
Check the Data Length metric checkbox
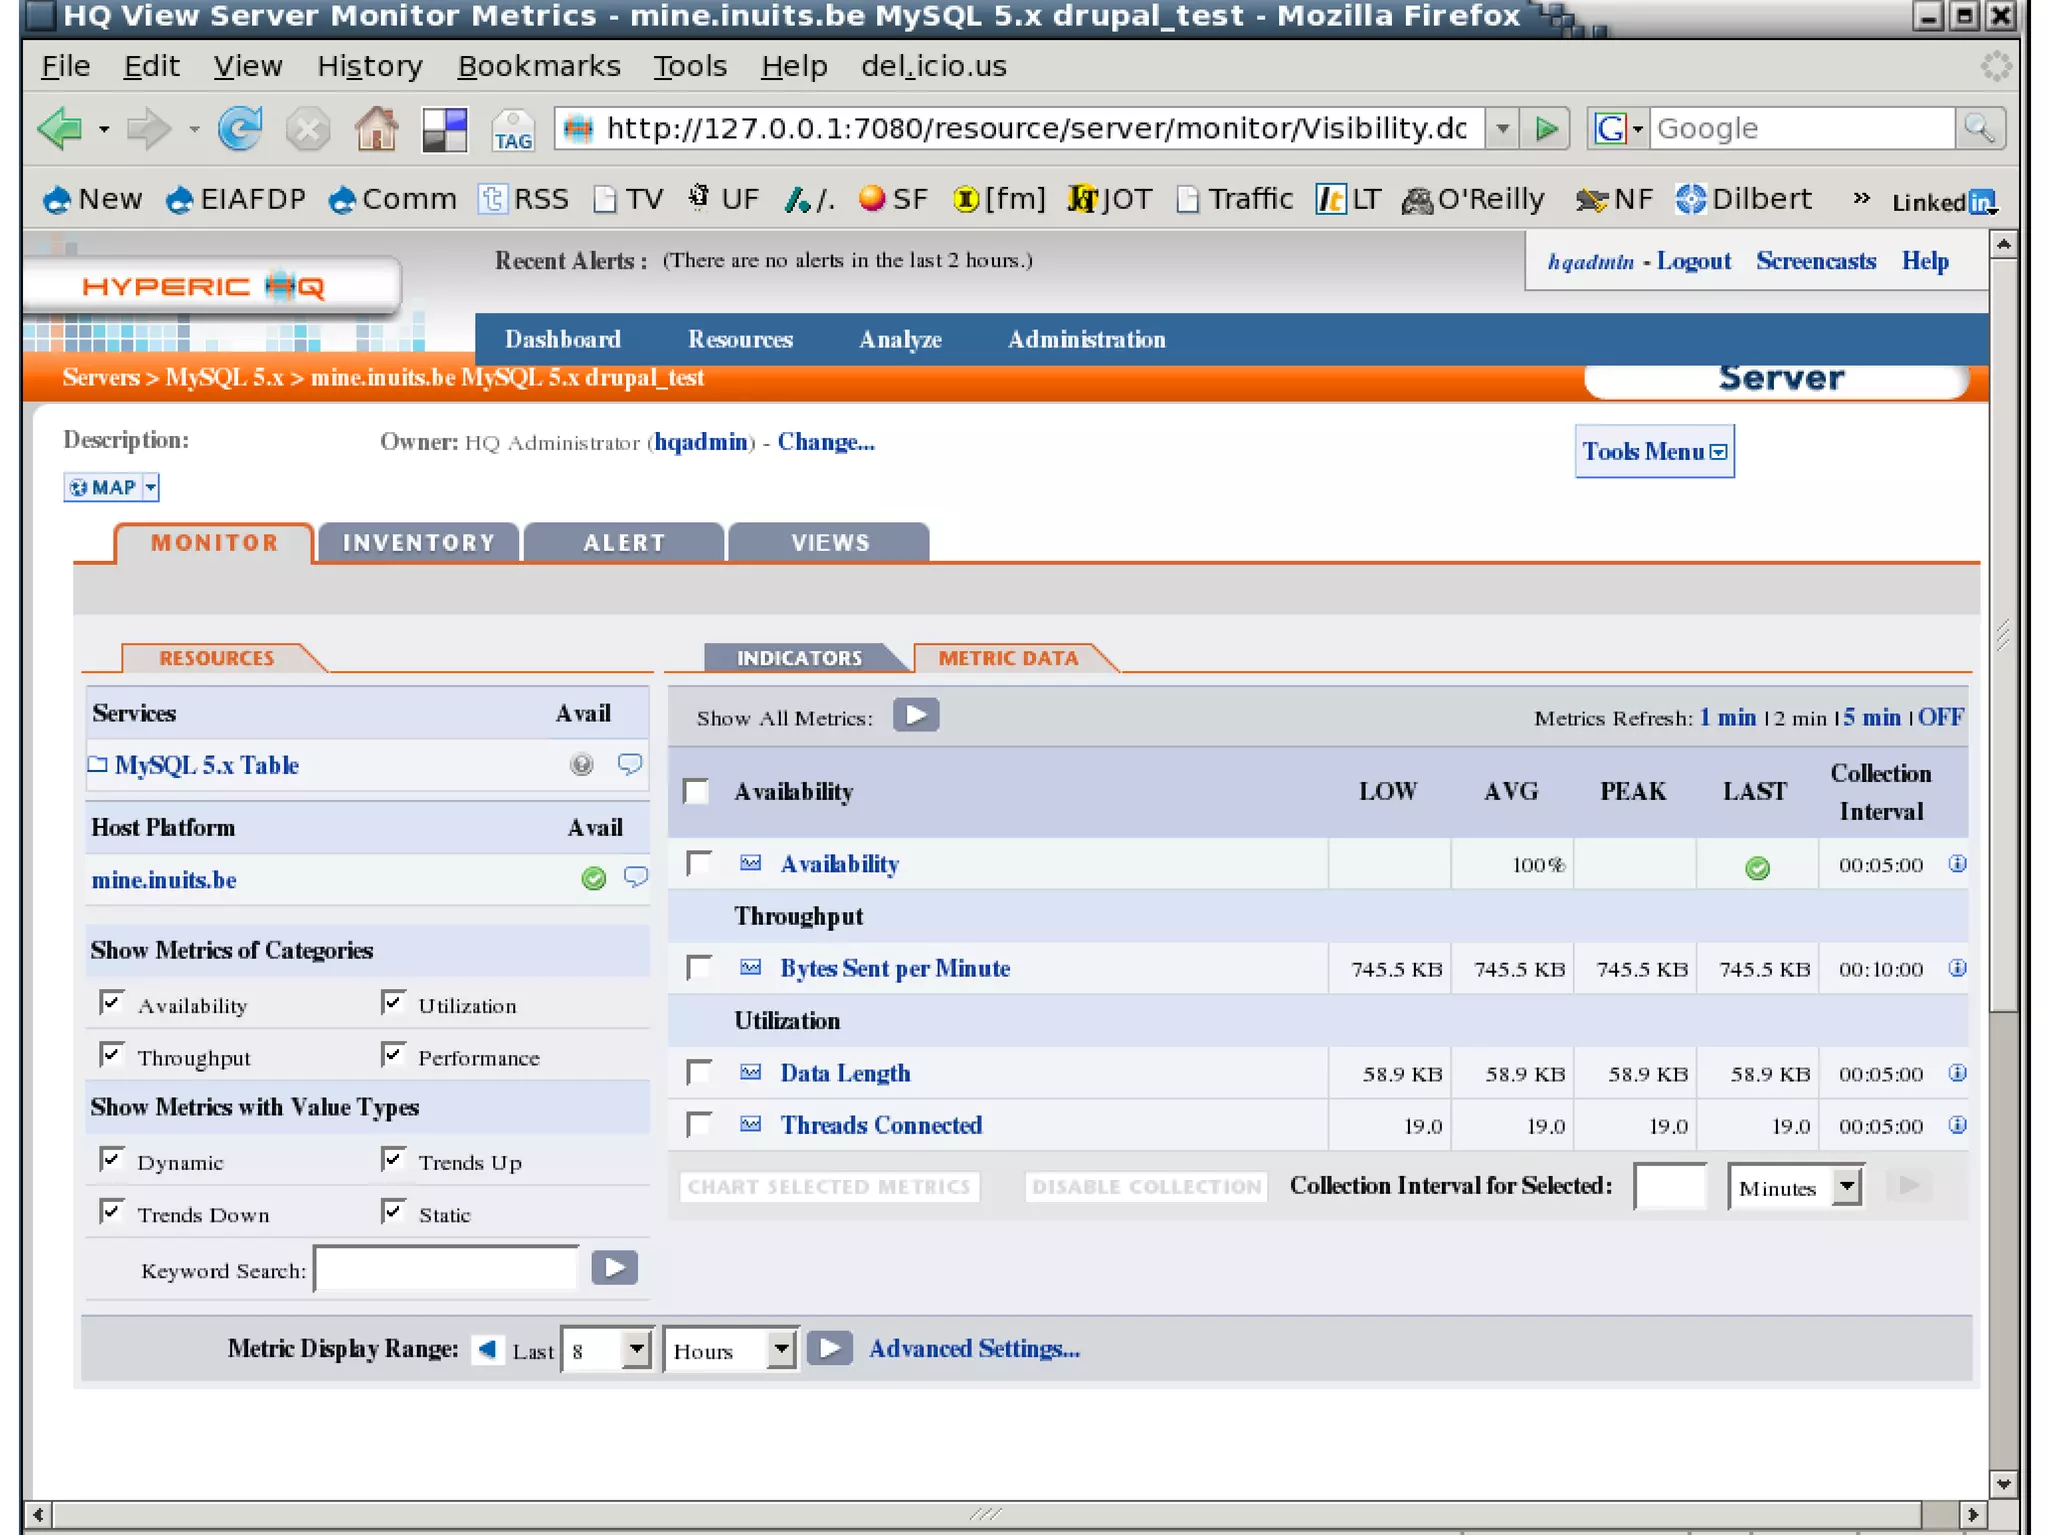[x=699, y=1072]
